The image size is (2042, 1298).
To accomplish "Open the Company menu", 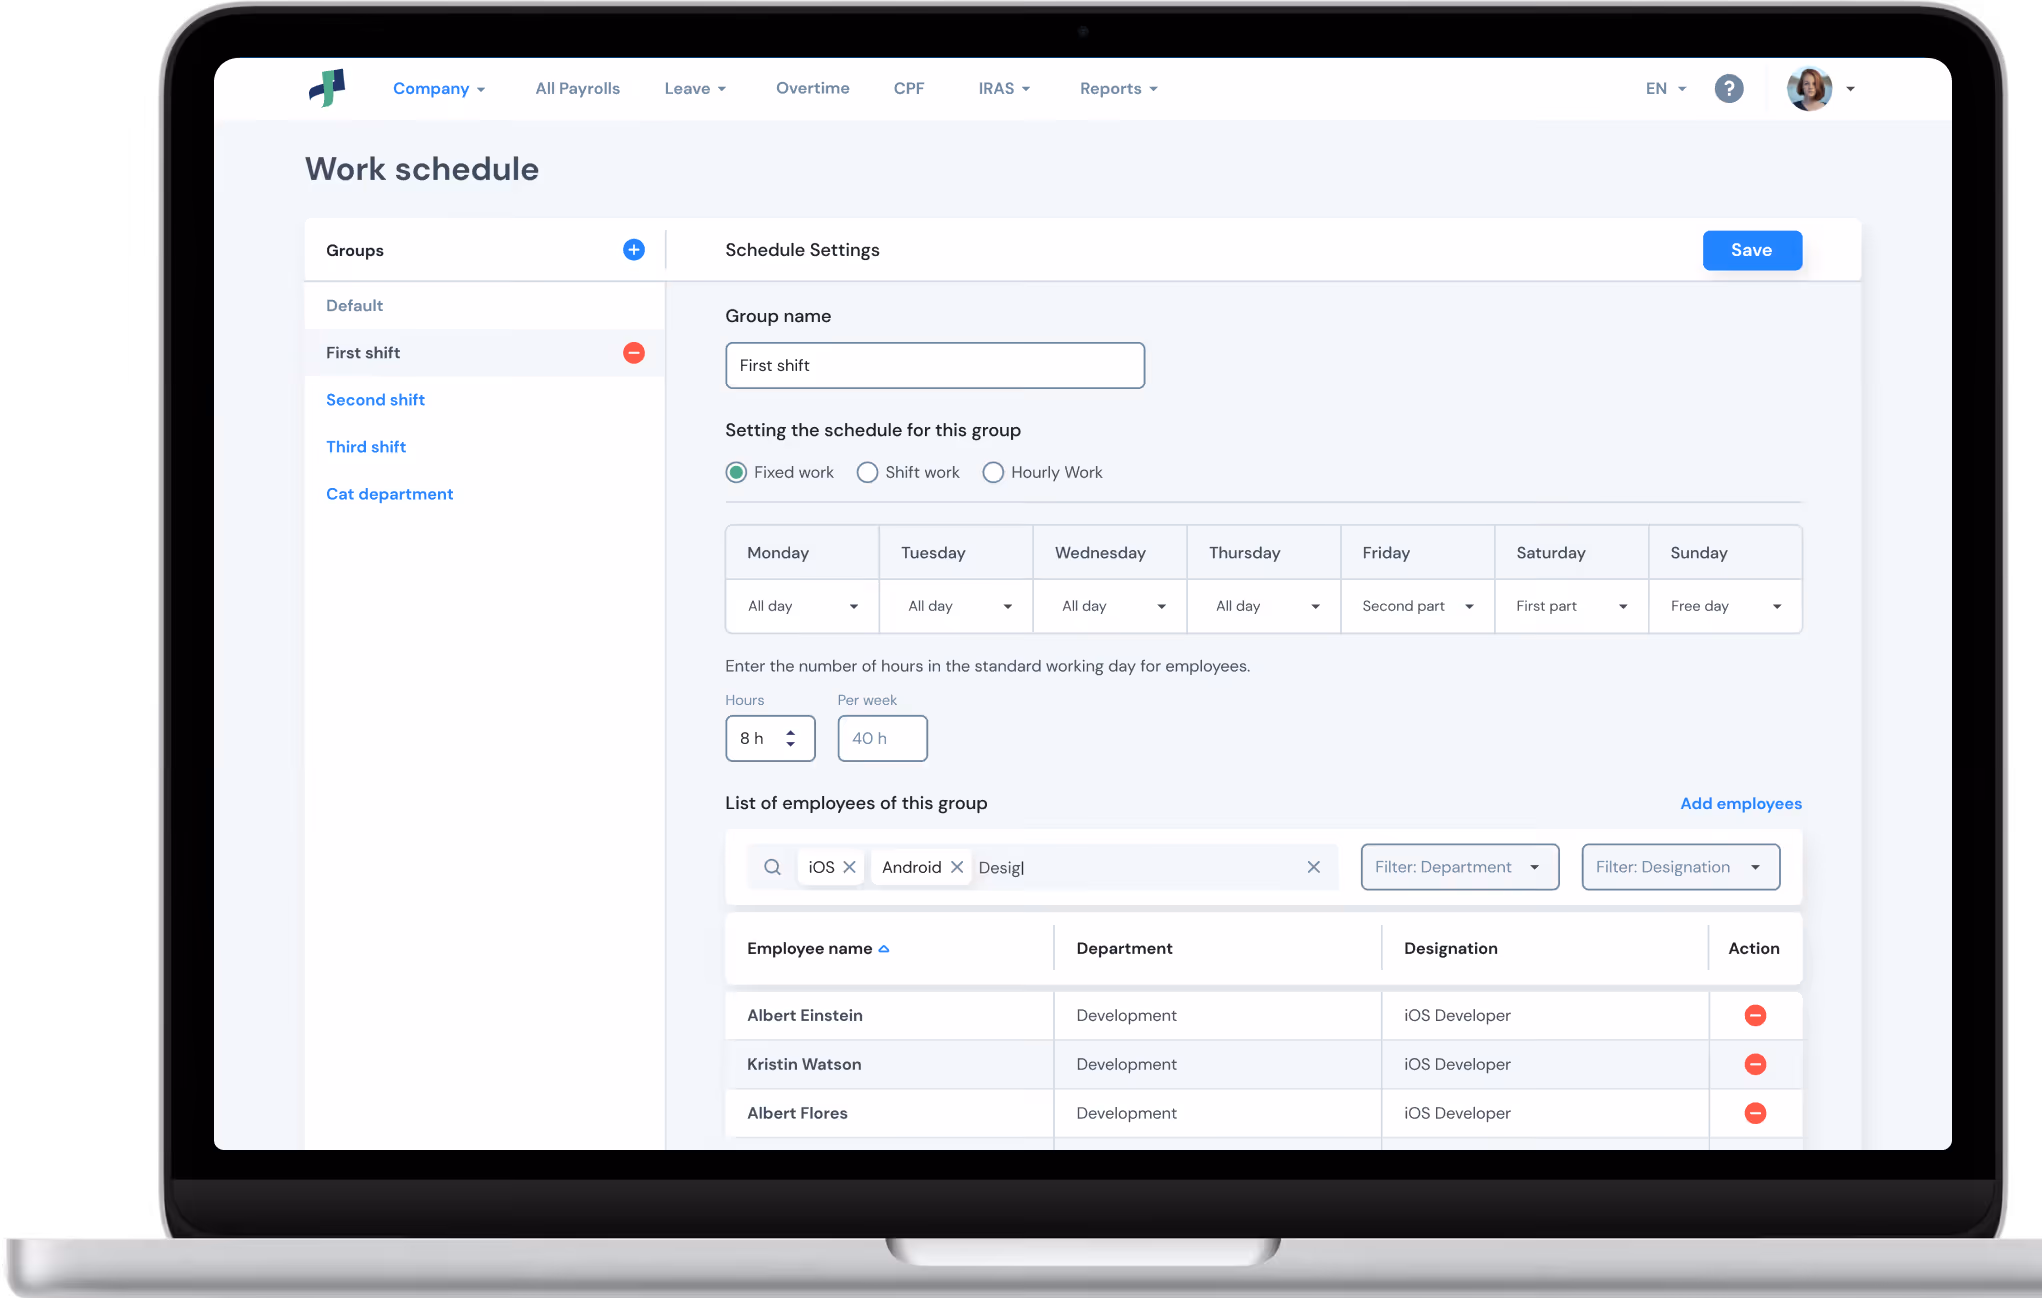I will 439,89.
